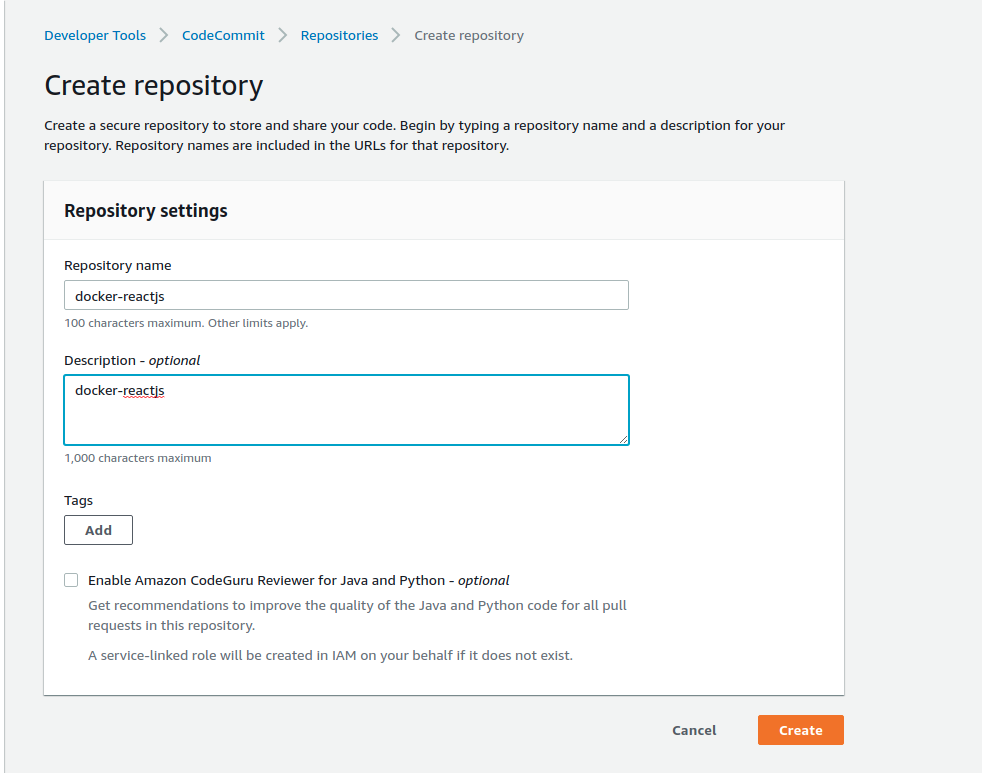Focus the Repository name input field

[346, 295]
